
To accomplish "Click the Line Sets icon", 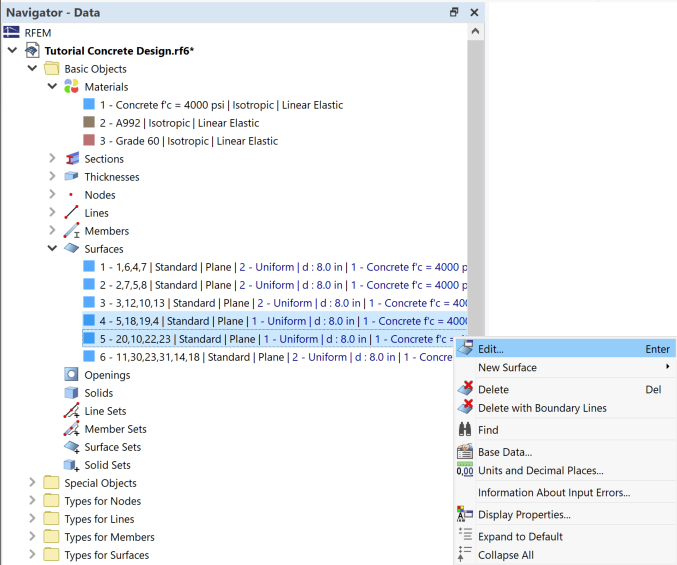I will point(72,410).
